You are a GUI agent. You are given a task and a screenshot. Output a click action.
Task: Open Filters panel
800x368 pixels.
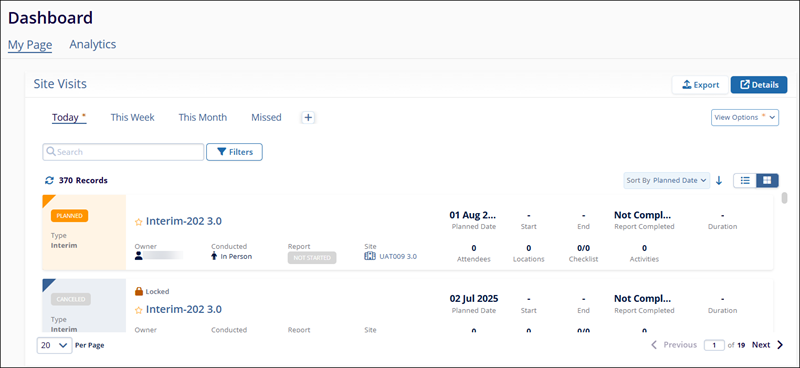click(234, 152)
